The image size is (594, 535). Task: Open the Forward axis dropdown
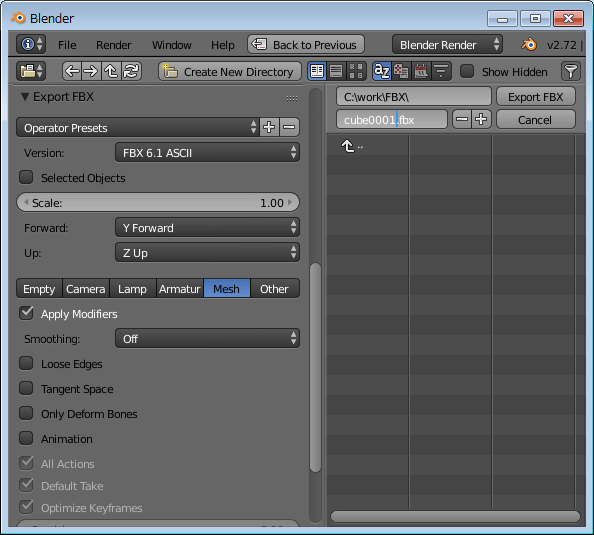click(207, 227)
